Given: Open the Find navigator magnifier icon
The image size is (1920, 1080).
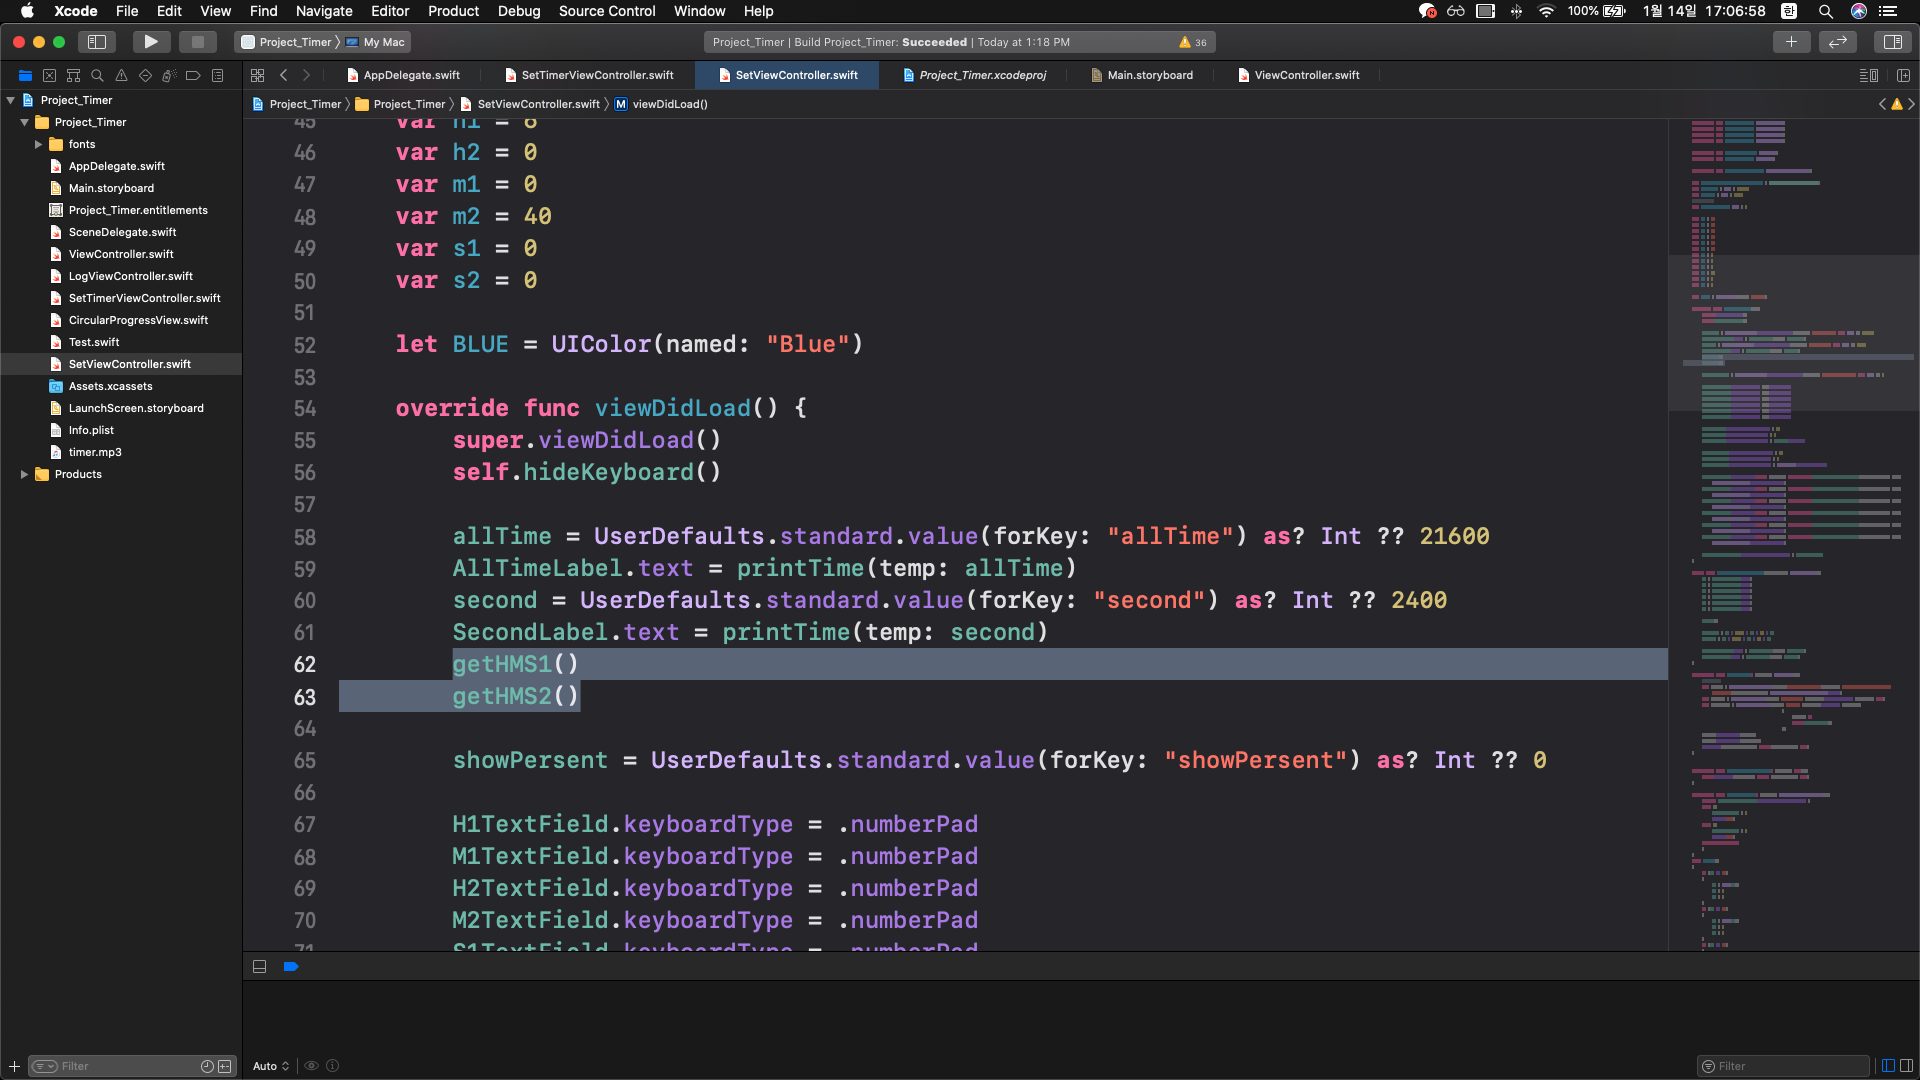Looking at the screenshot, I should pos(97,75).
